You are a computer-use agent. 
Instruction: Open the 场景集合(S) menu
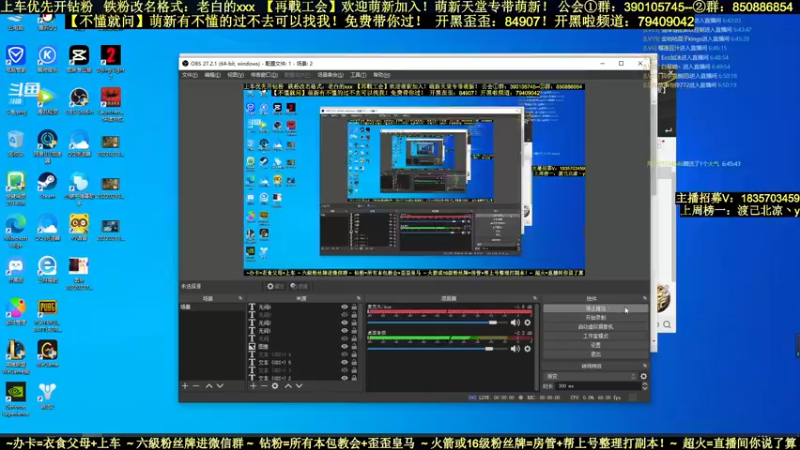coord(330,75)
